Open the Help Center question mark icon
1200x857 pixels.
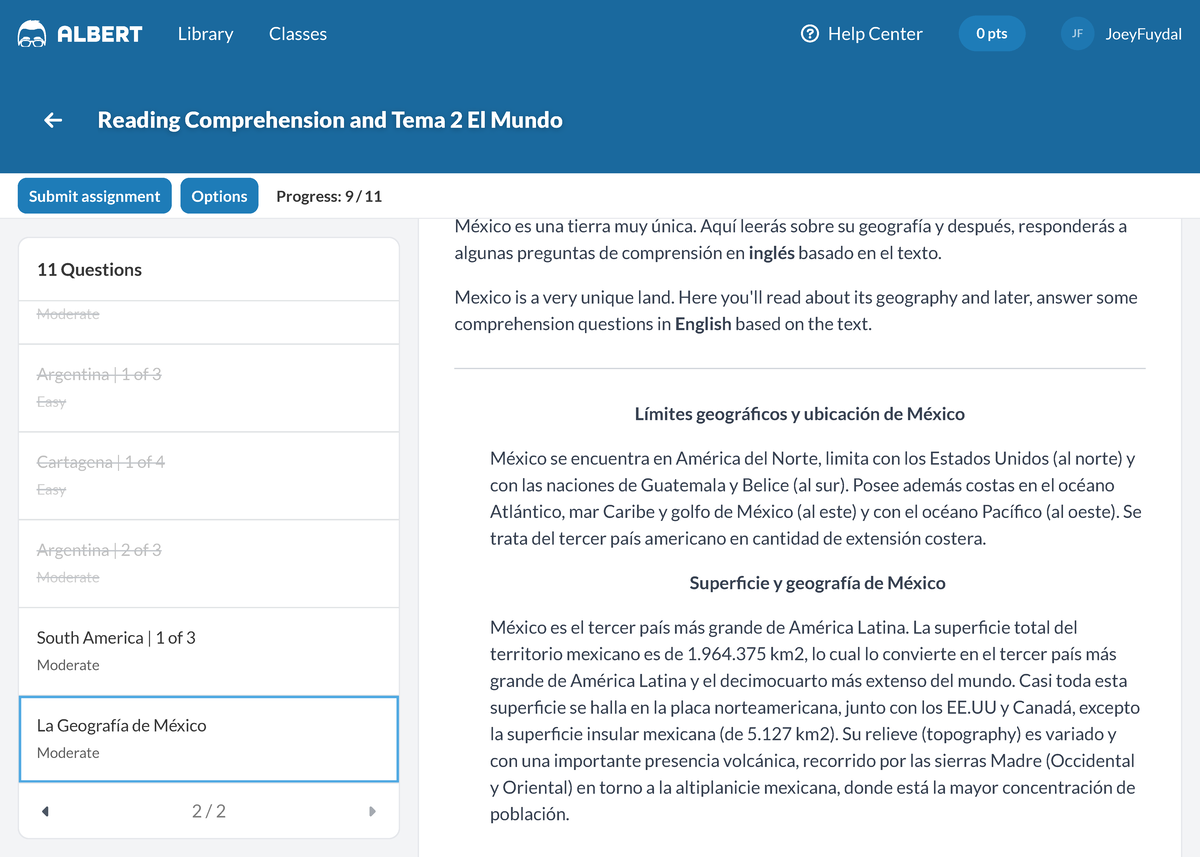(x=810, y=34)
